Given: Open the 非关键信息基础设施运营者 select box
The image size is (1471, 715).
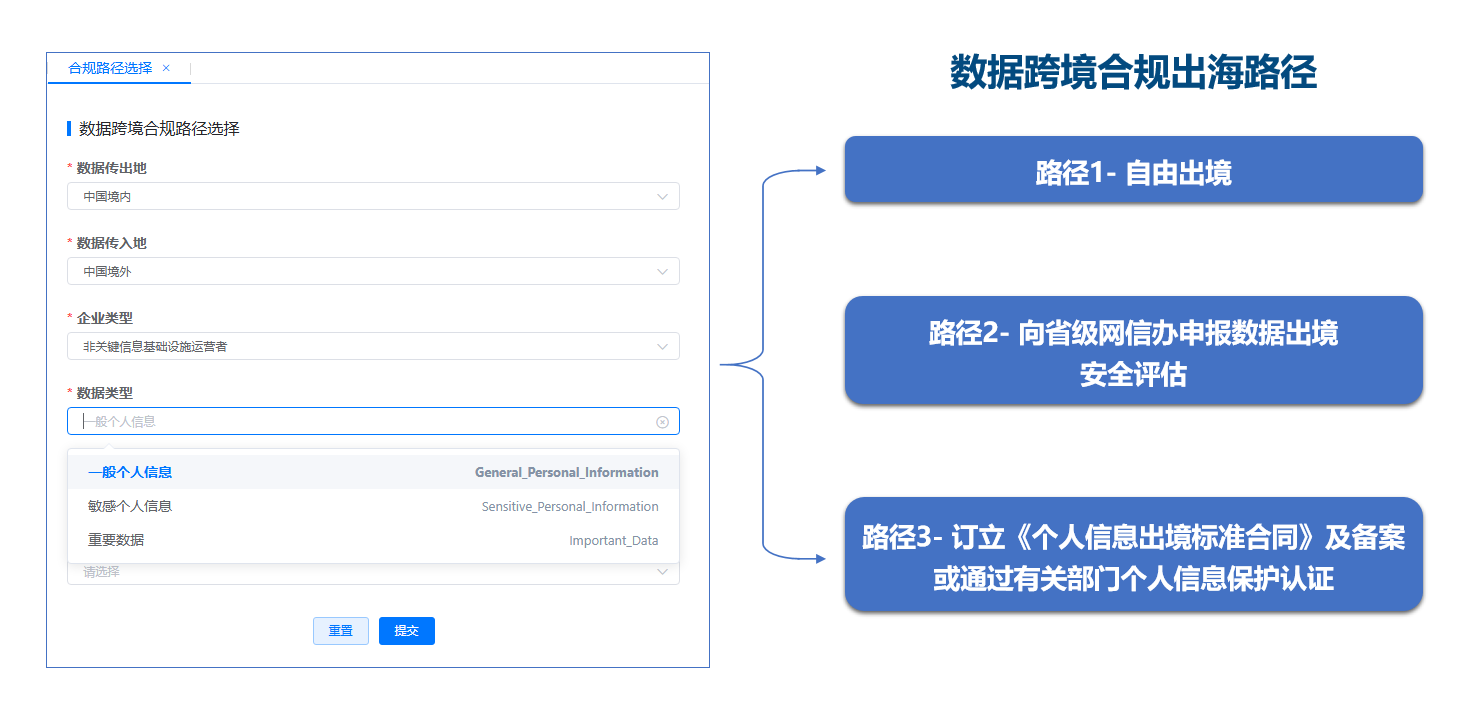Looking at the screenshot, I should click(x=360, y=347).
